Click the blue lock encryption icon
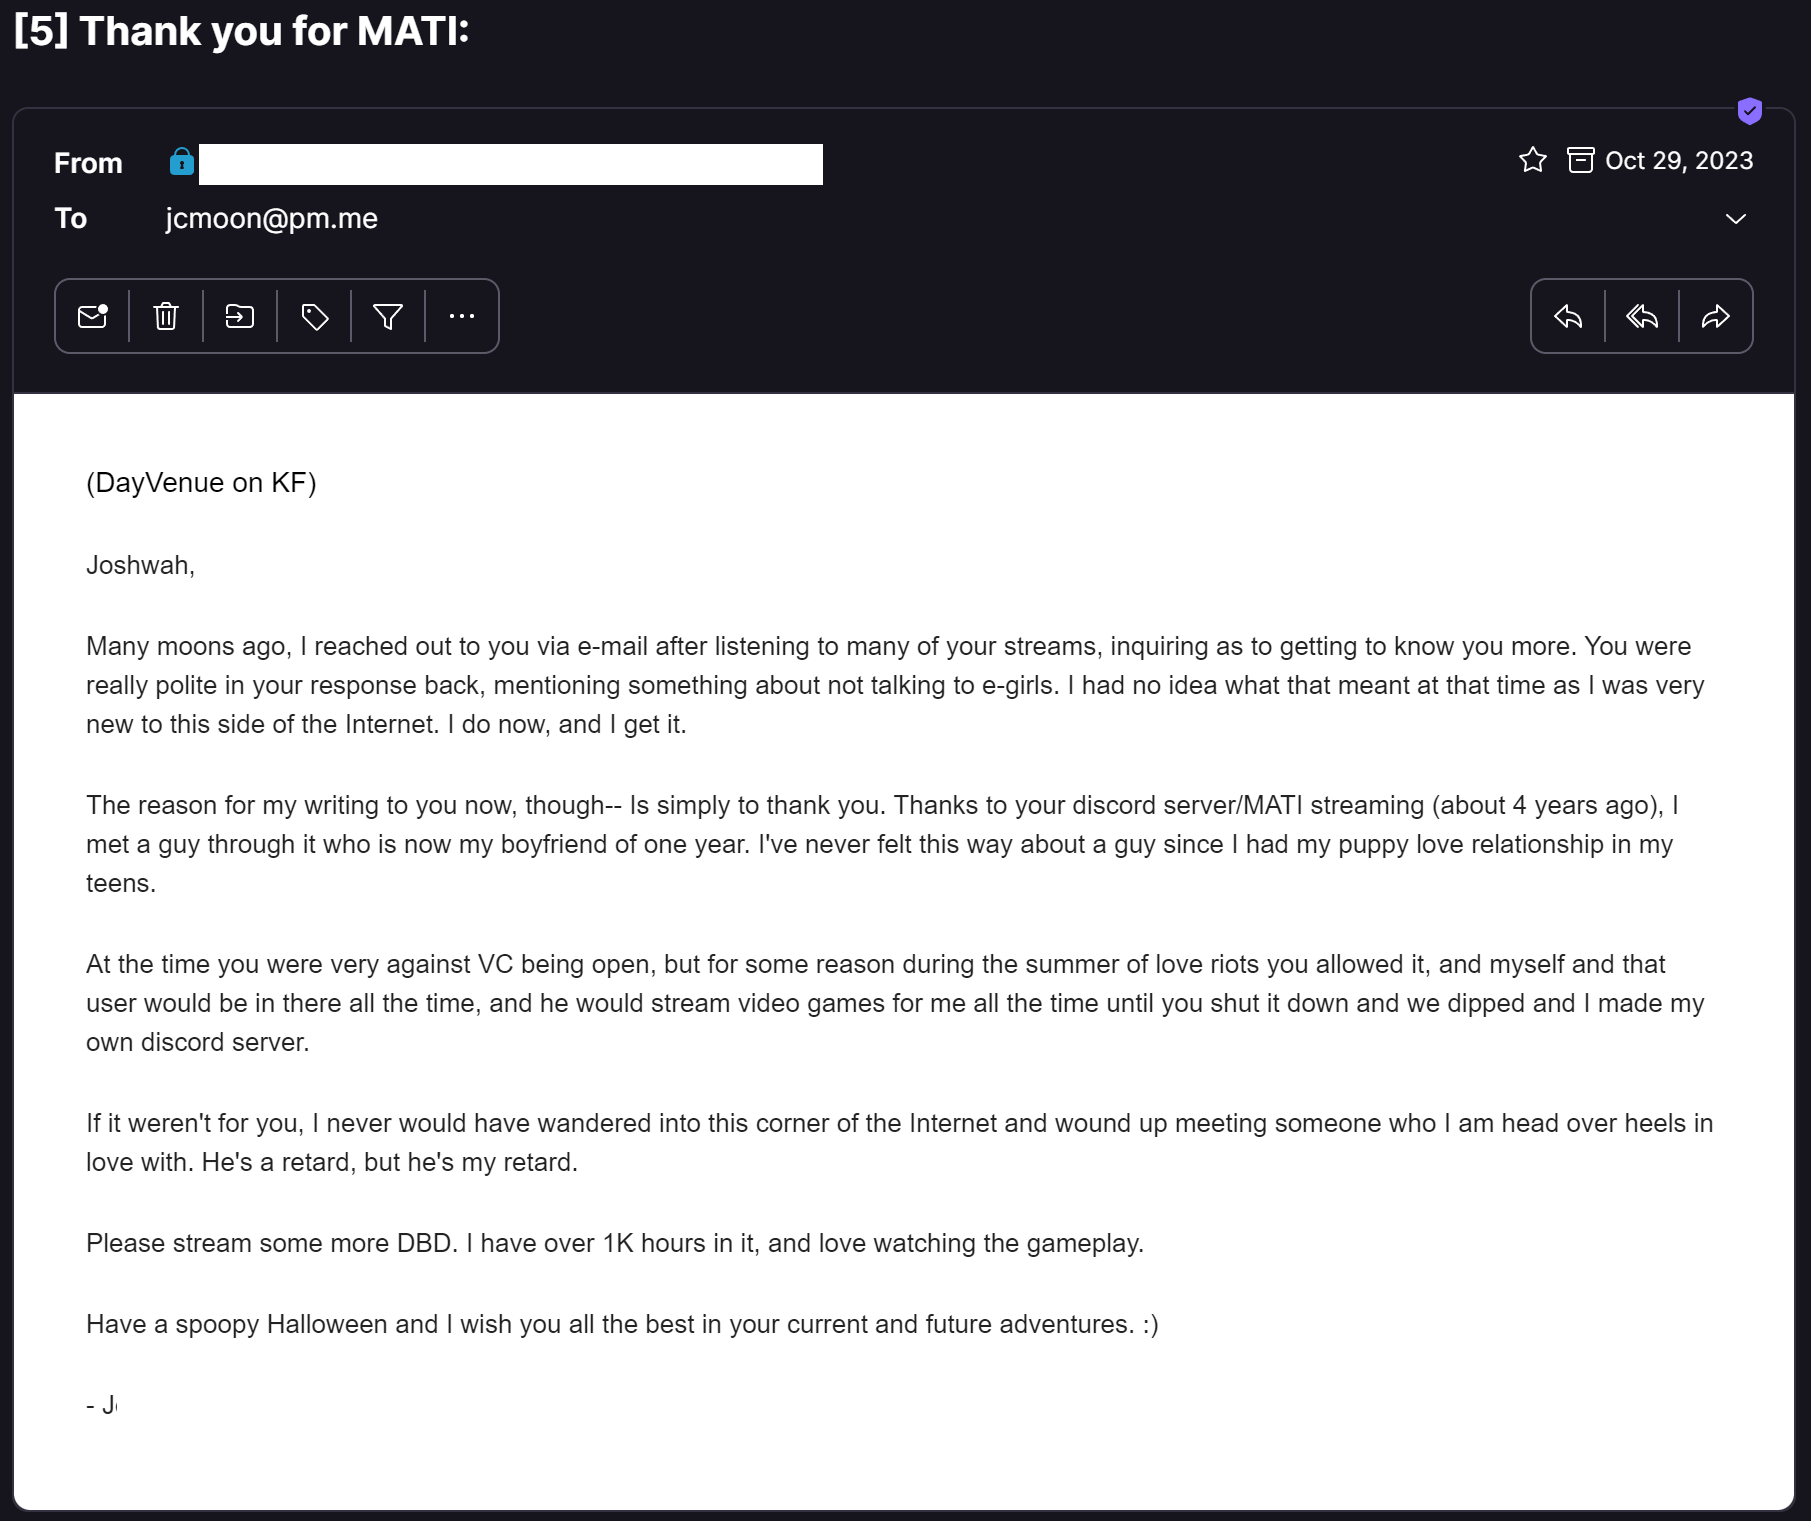This screenshot has height=1521, width=1811. [x=182, y=161]
